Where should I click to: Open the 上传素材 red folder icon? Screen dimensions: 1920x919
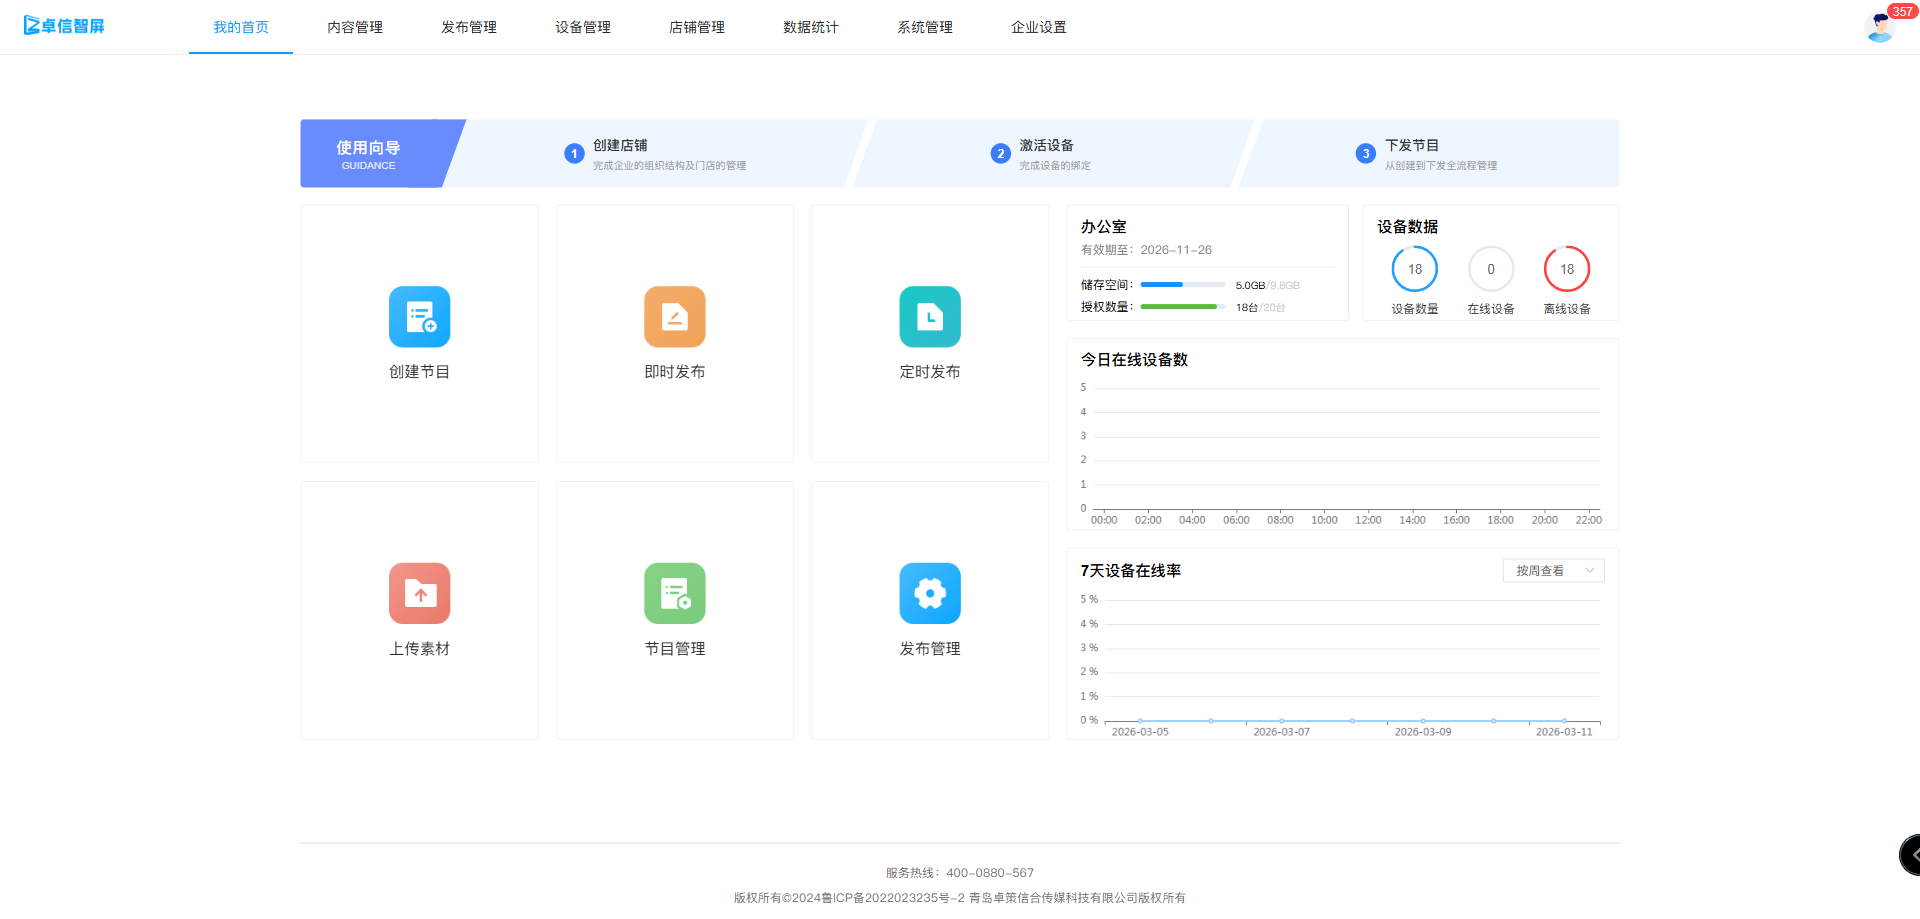coord(419,593)
